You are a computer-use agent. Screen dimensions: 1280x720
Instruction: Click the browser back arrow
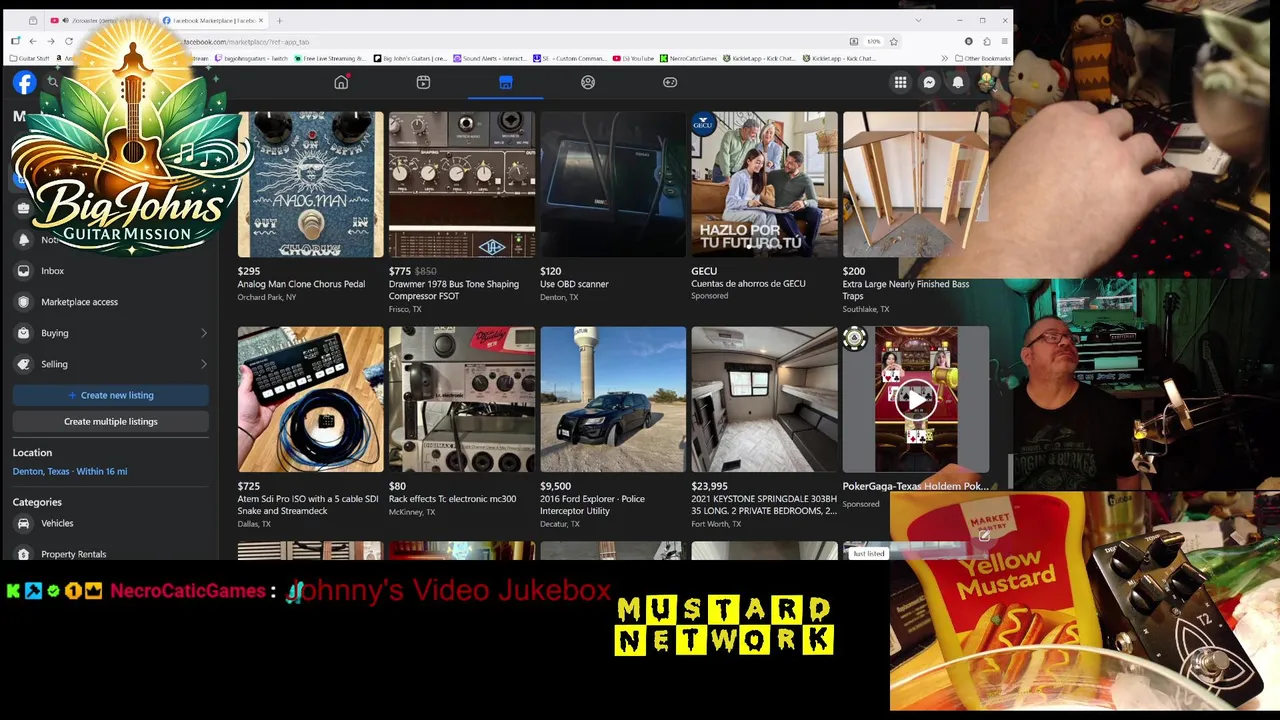[x=32, y=41]
